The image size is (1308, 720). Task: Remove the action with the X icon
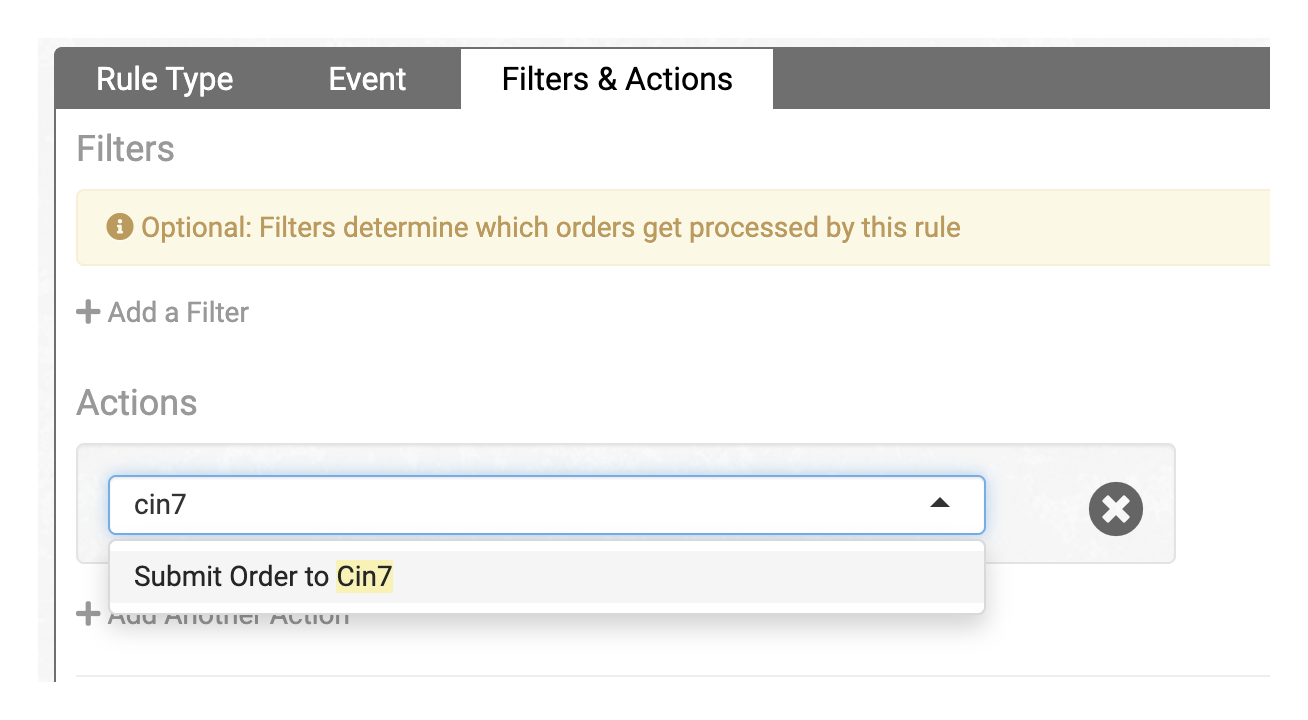point(1115,509)
